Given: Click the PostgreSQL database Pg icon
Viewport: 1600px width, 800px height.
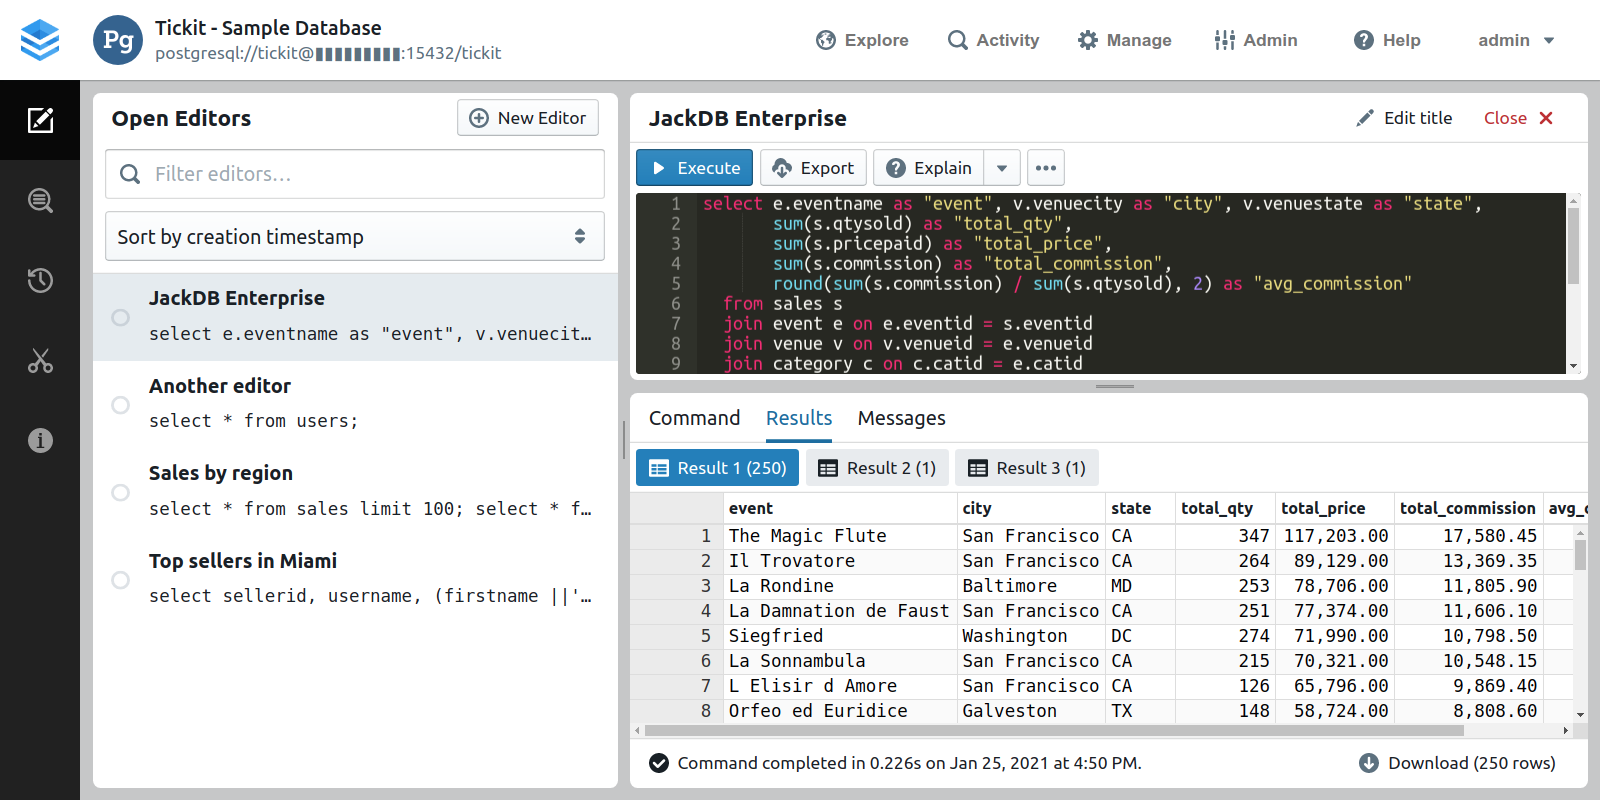Looking at the screenshot, I should tap(118, 40).
